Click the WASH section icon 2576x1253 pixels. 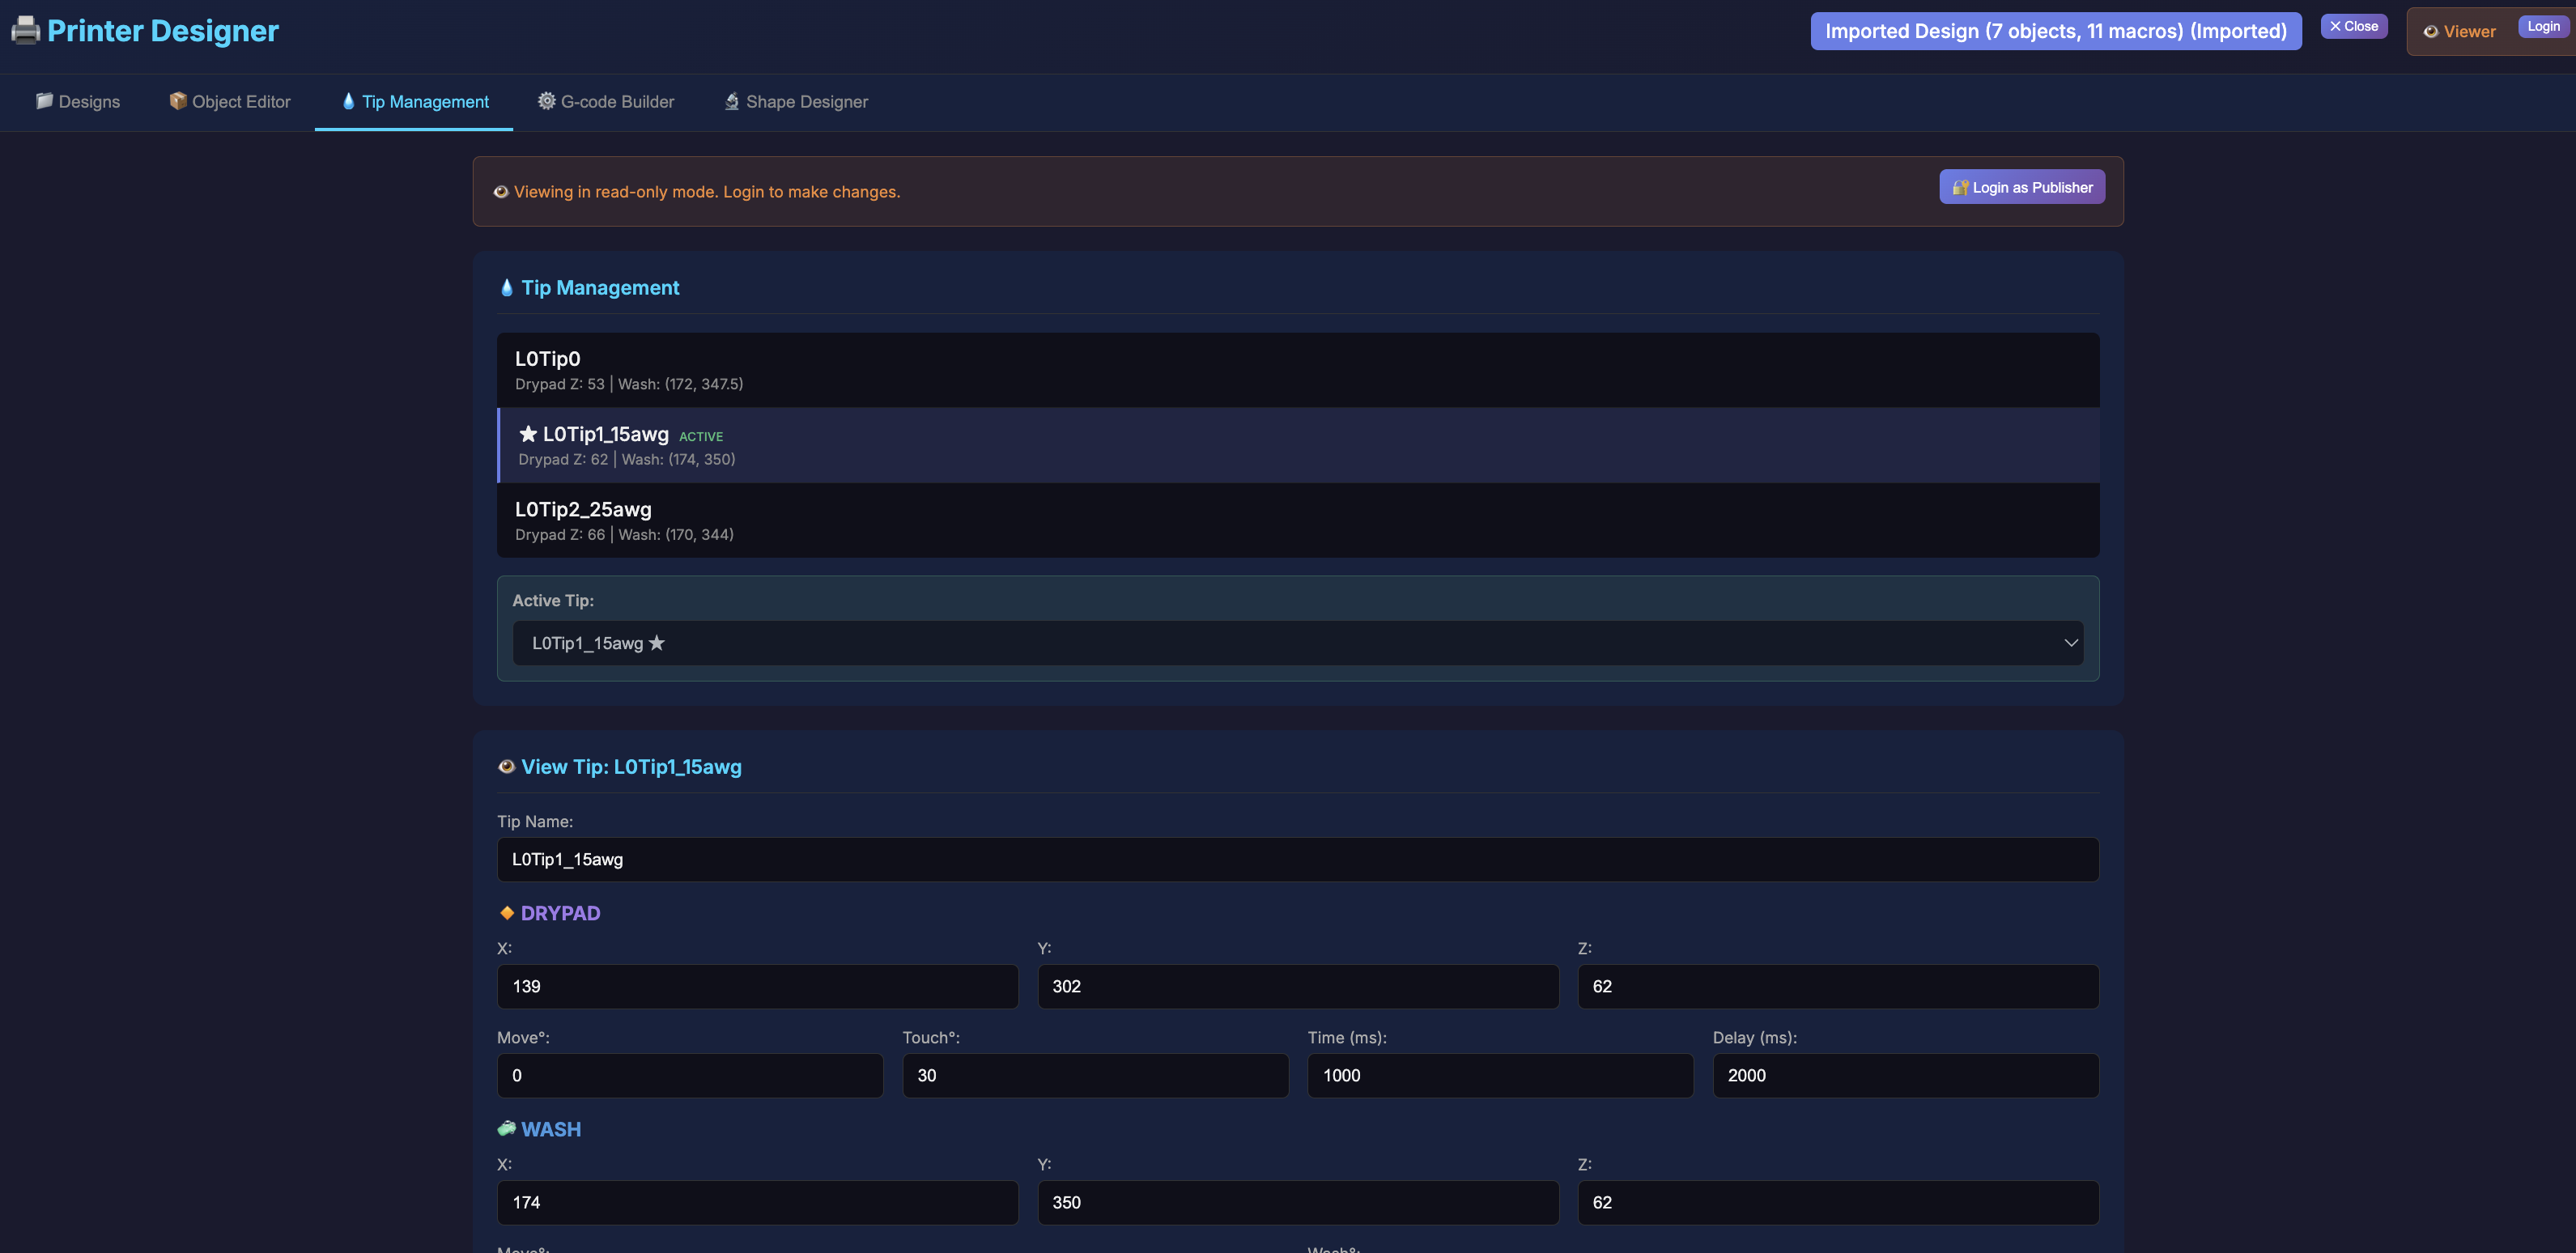click(506, 1129)
